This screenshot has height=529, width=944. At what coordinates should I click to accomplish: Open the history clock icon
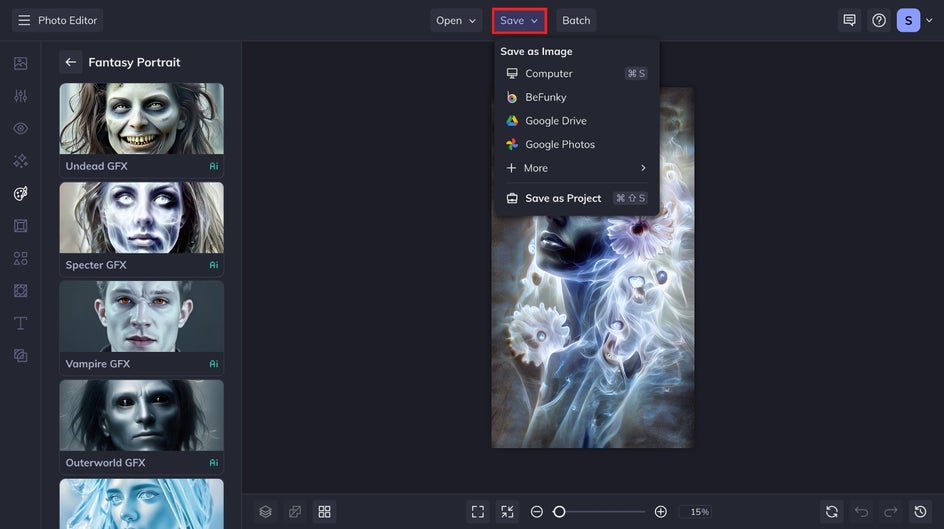click(921, 512)
